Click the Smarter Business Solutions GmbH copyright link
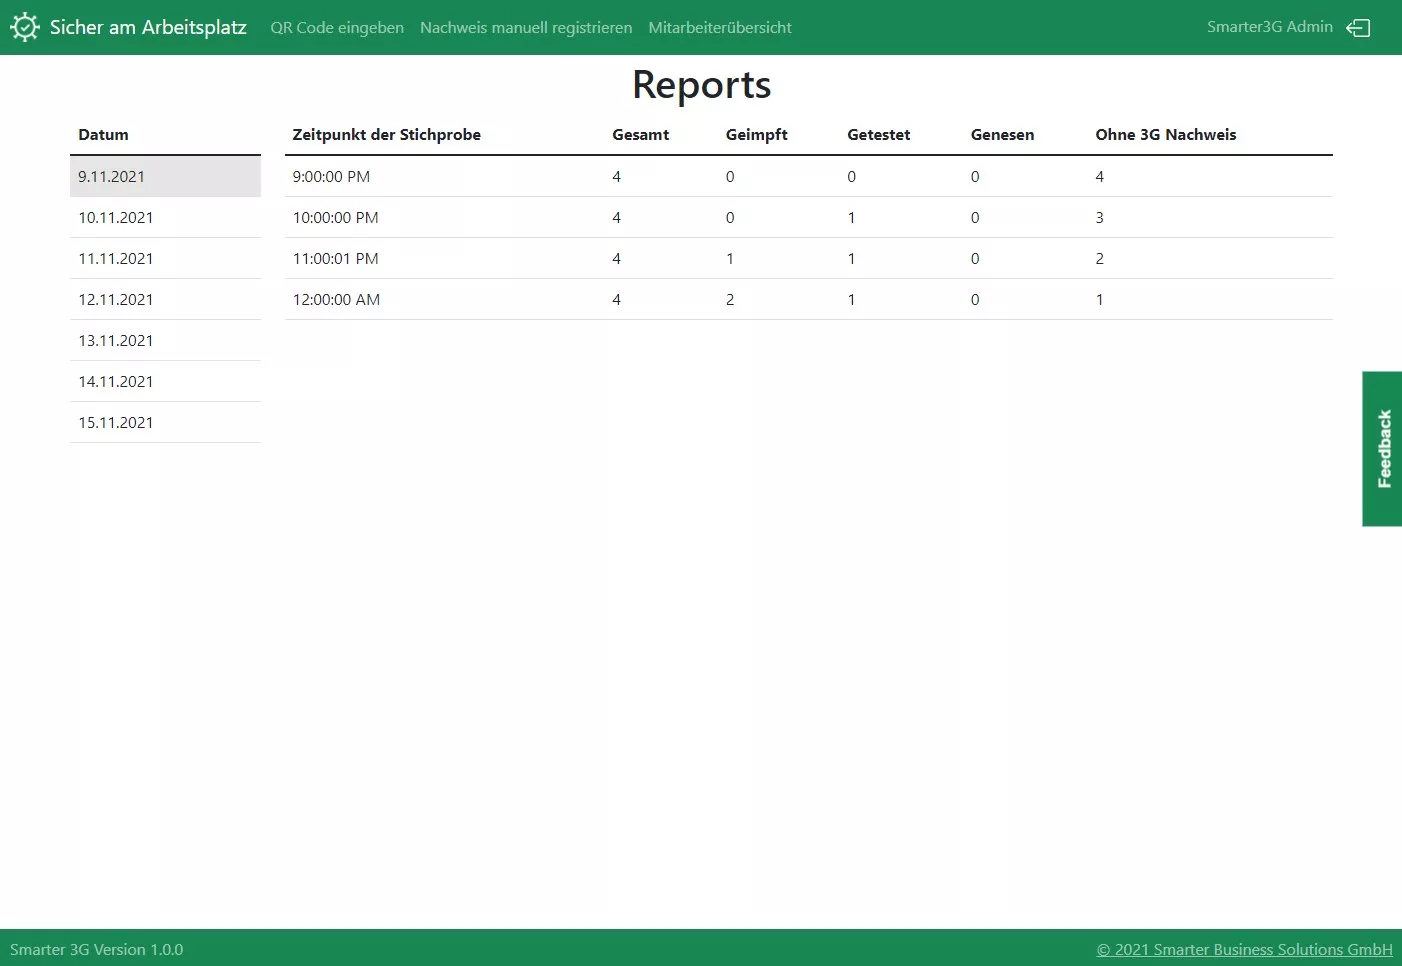Screen dimensions: 1402x966 click(x=1244, y=949)
